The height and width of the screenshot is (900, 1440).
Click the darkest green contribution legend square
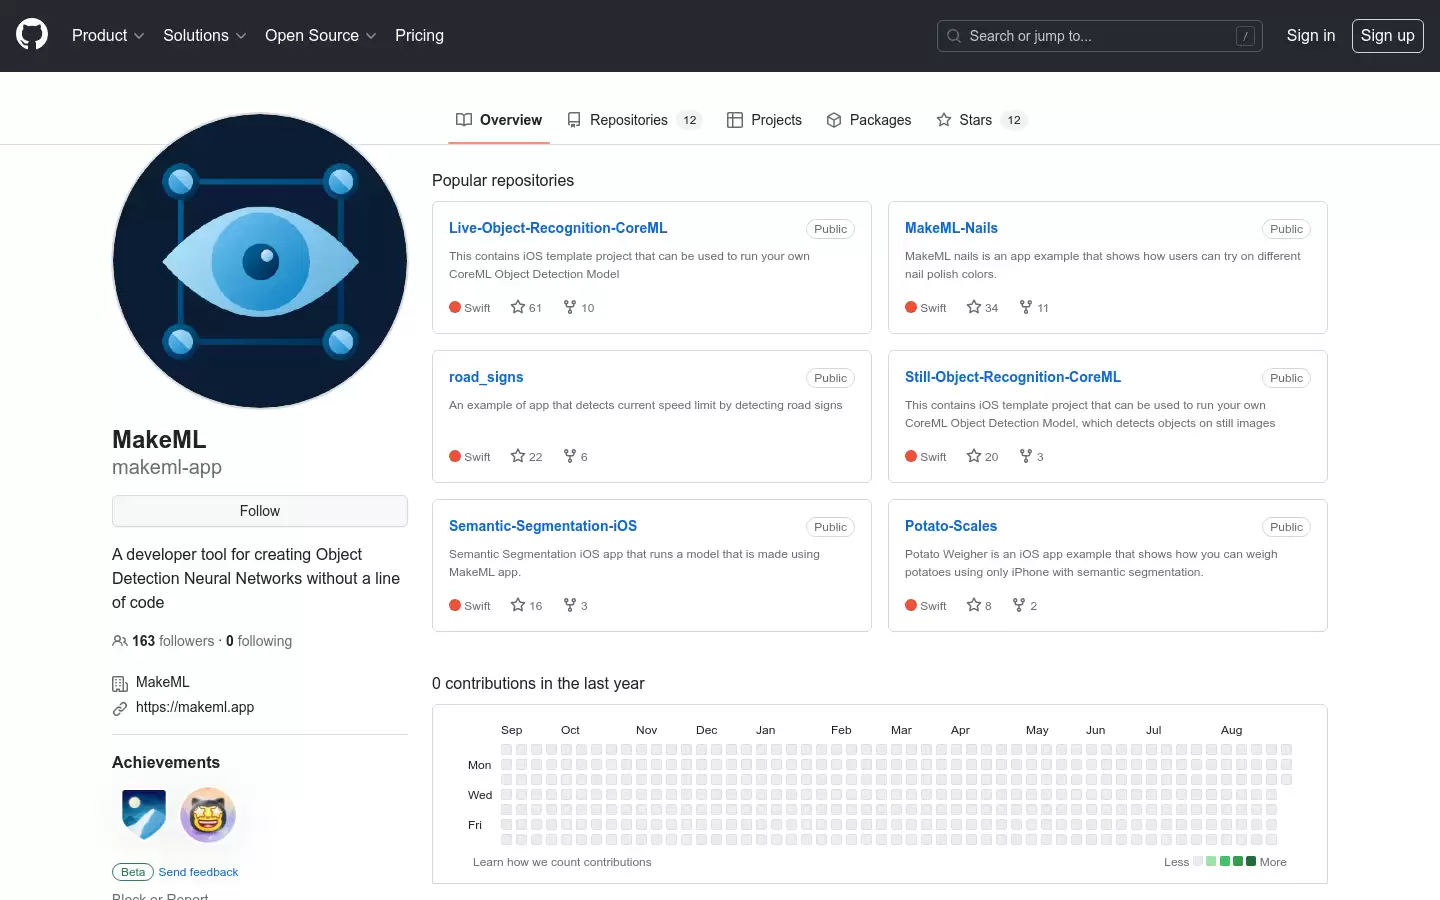tap(1251, 861)
